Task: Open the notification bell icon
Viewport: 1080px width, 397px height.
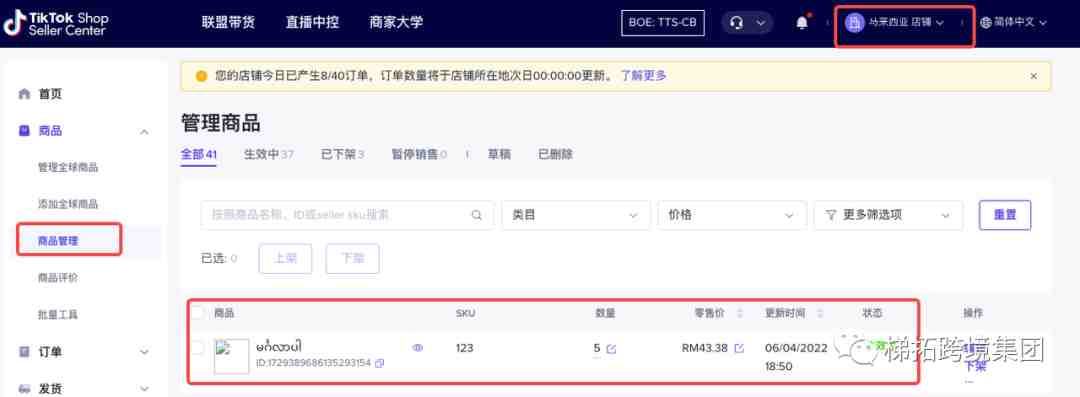Action: [x=802, y=23]
